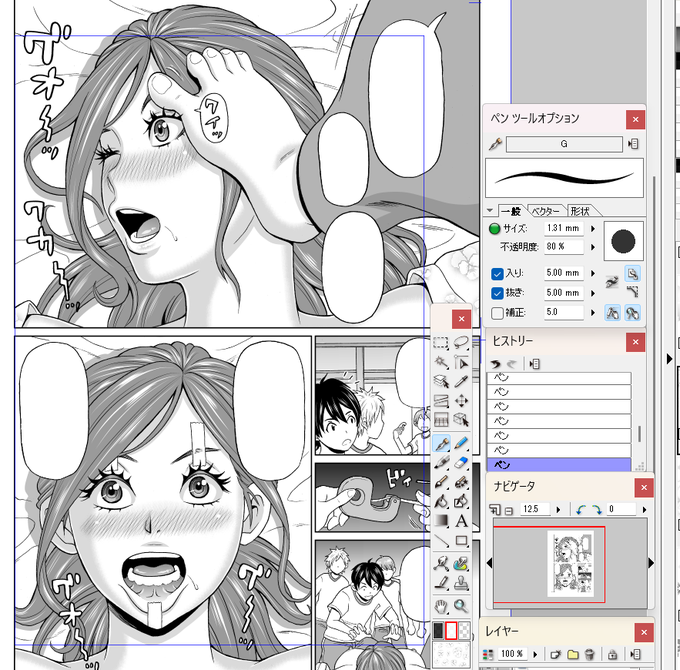Open the history panel menu
The height and width of the screenshot is (670, 680).
[x=535, y=364]
